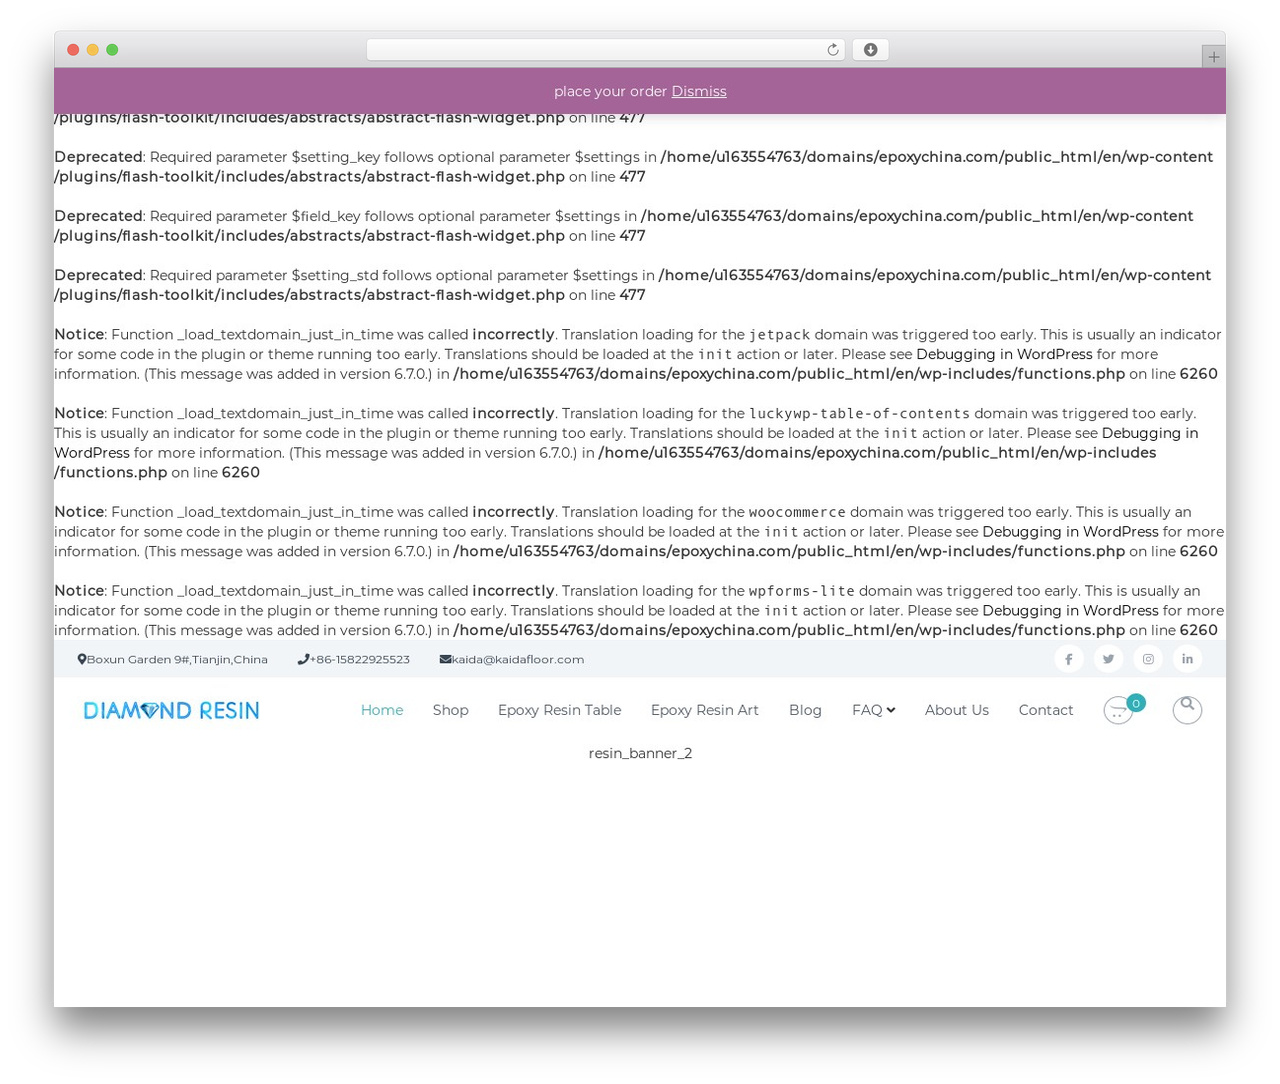
Task: Go to the Home menu item
Action: [382, 710]
